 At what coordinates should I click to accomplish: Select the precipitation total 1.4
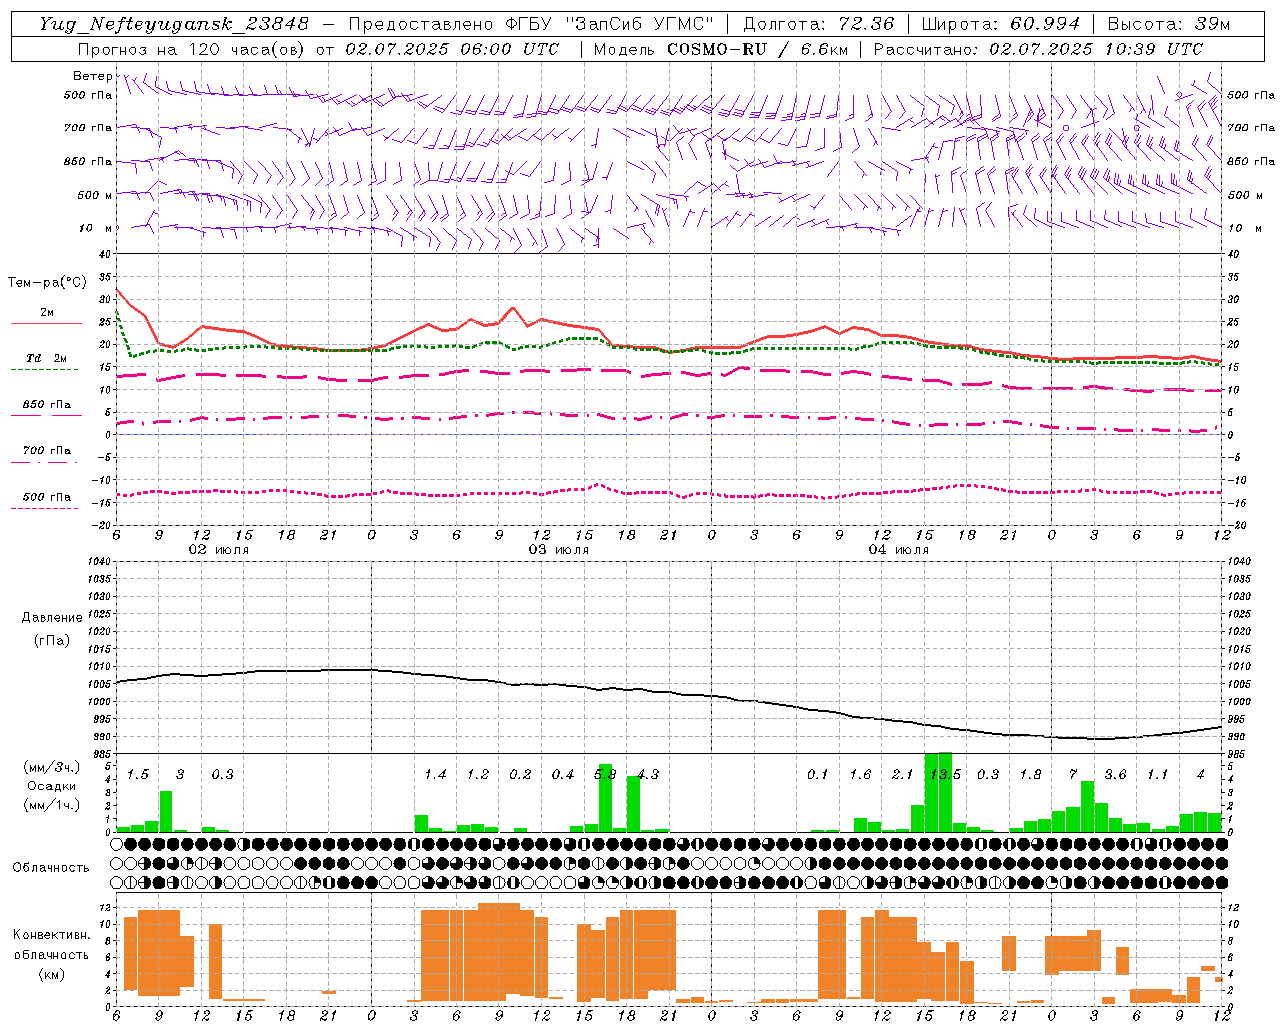[435, 774]
